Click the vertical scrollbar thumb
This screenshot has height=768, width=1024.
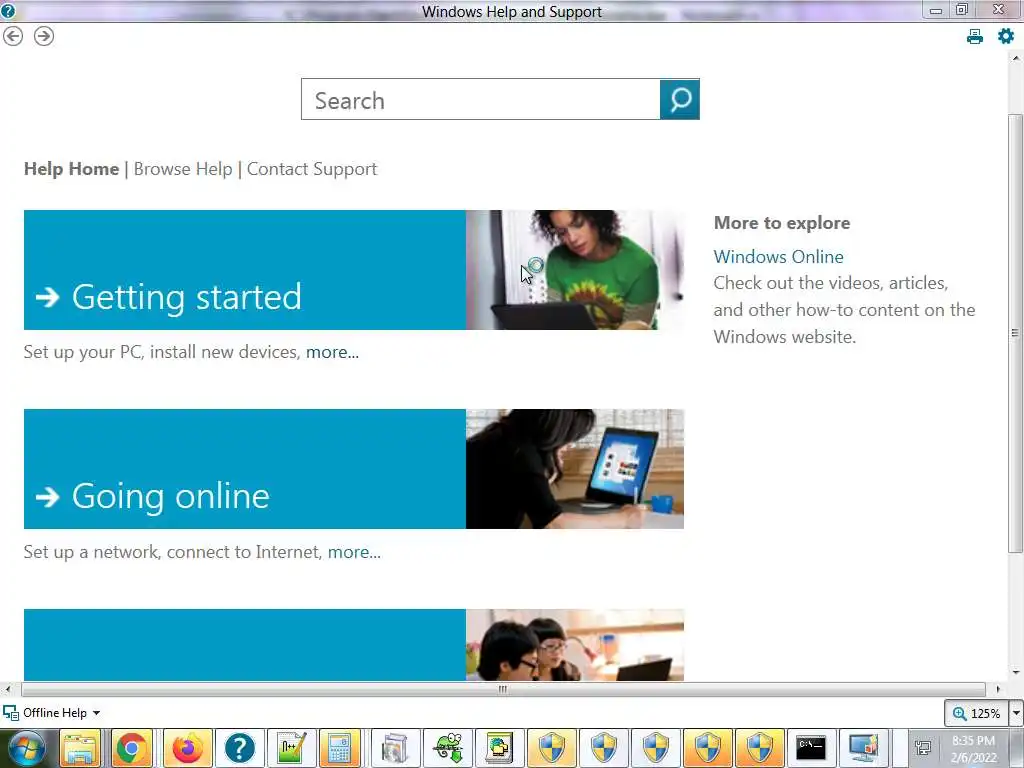click(x=1015, y=333)
